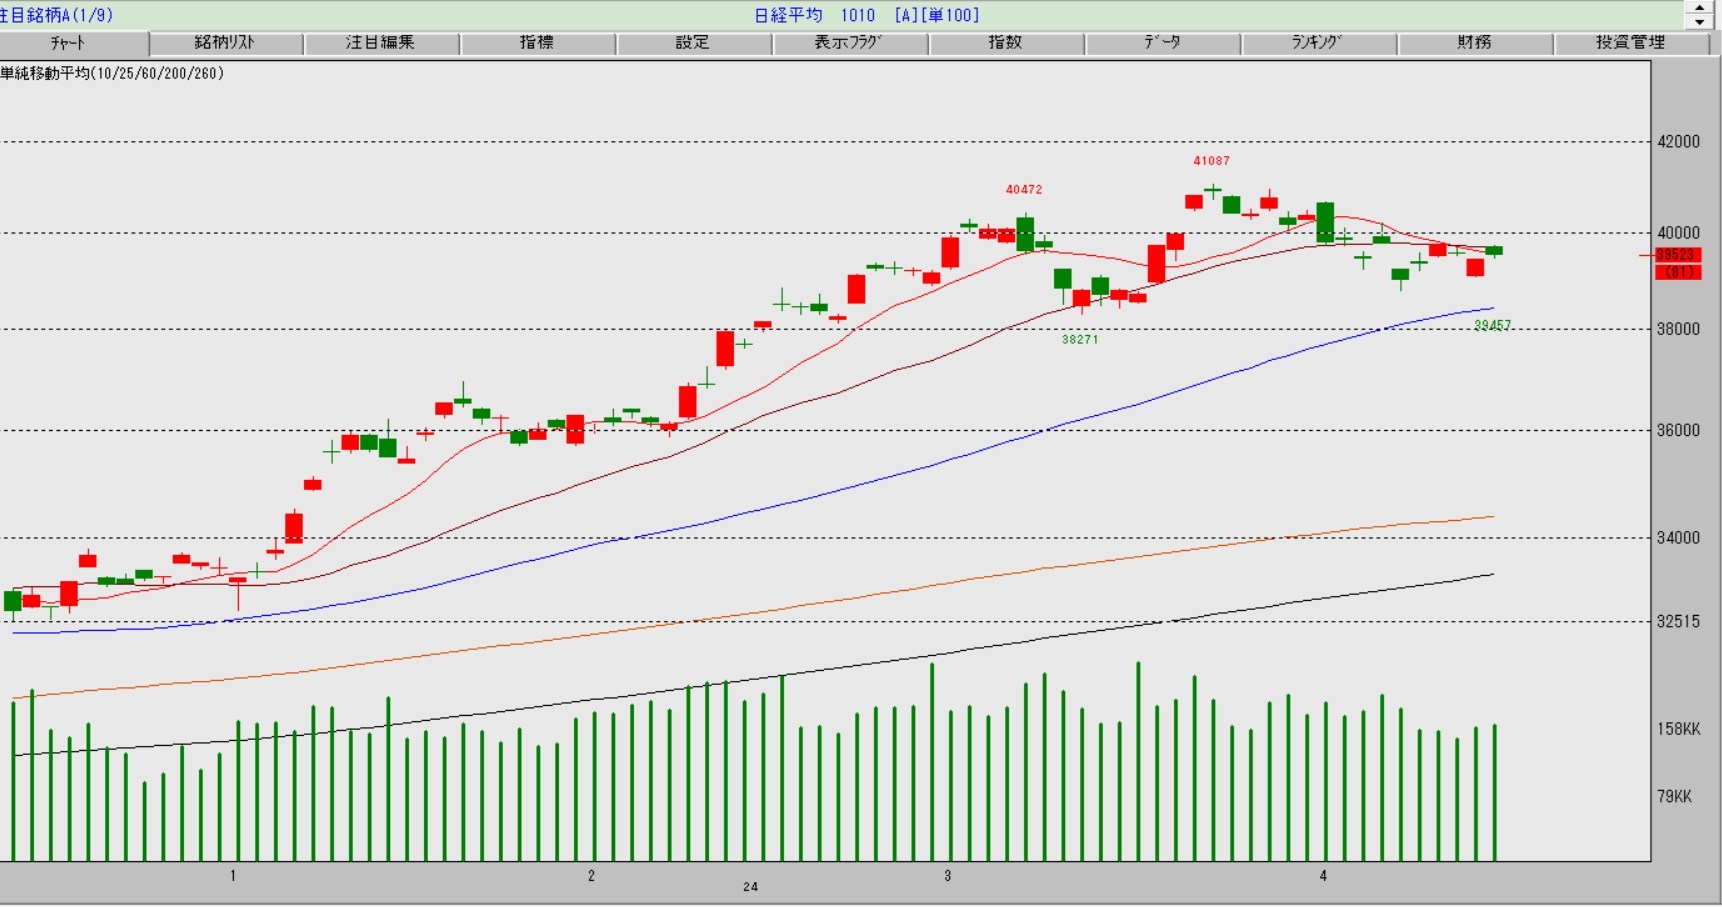Screen dimensions: 1722x907
Task: Click the green 38457 value label
Action: 1492,326
